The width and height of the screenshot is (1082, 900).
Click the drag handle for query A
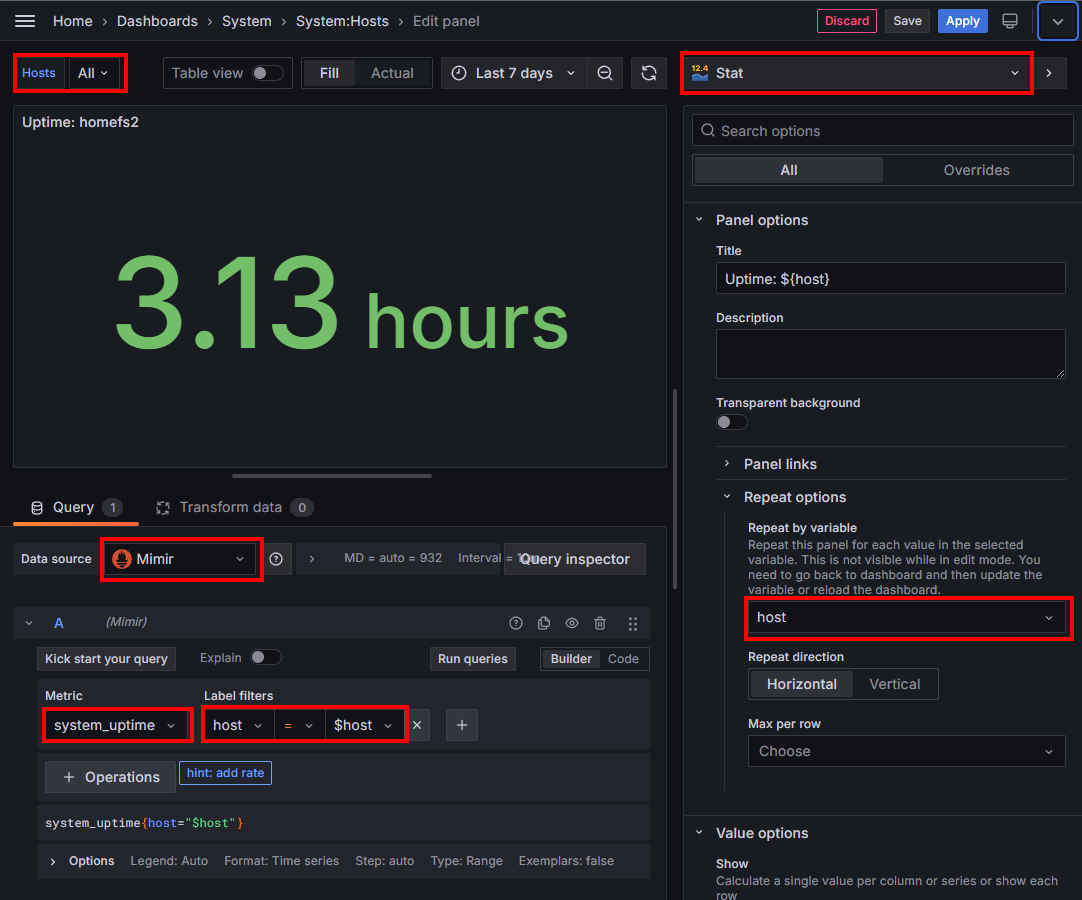(633, 623)
